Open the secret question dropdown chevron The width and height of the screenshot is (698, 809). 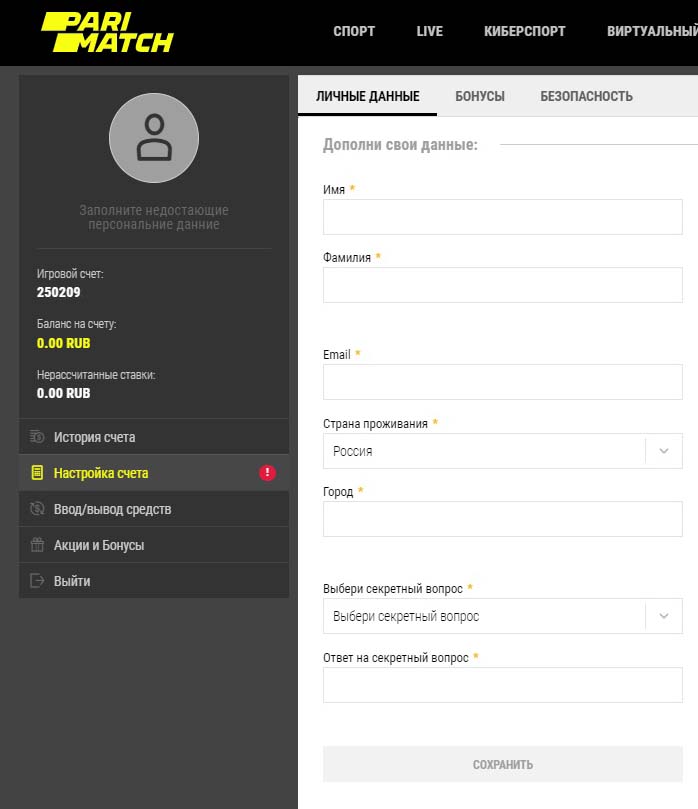[664, 616]
